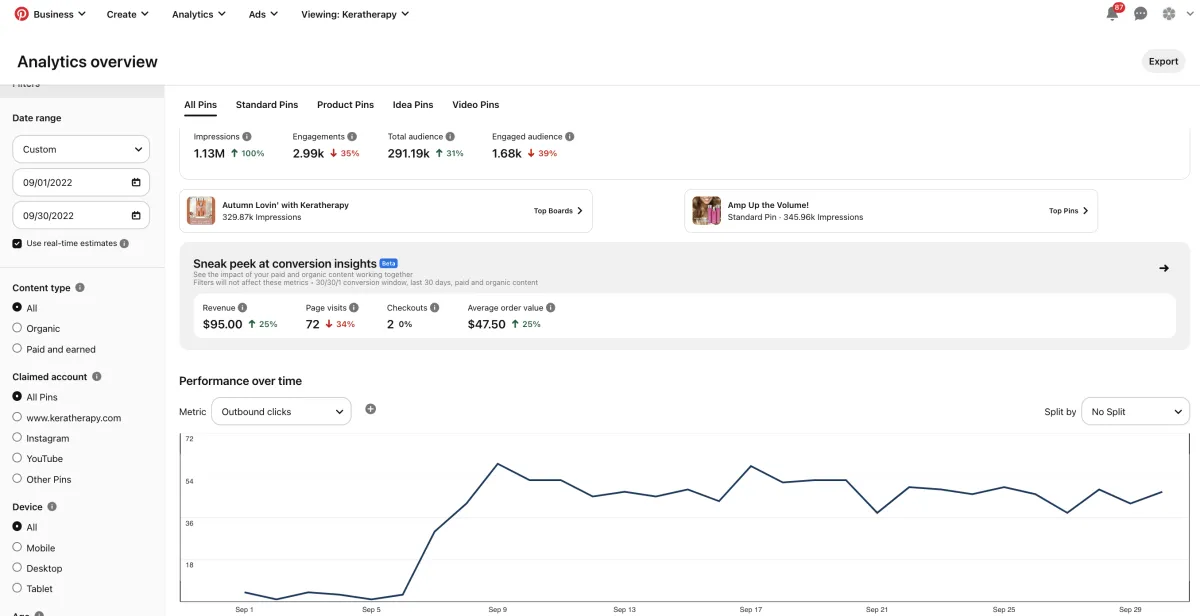The height and width of the screenshot is (616, 1200).
Task: Click the 09/30/2022 end date field
Action: click(81, 215)
